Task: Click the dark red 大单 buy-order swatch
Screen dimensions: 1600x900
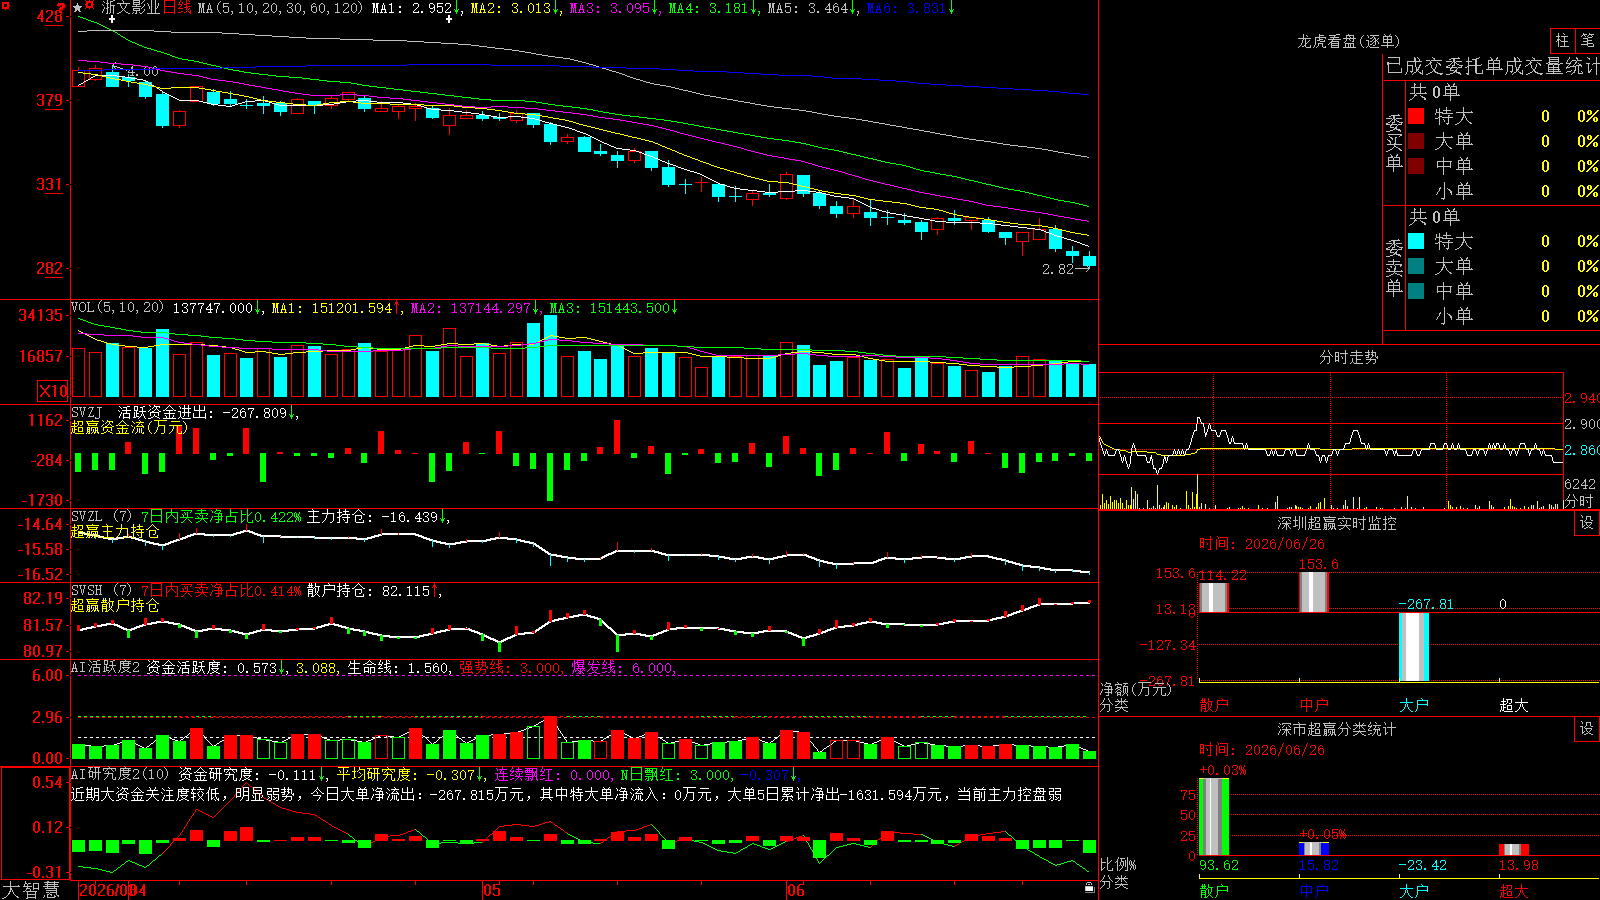Action: click(x=1416, y=141)
